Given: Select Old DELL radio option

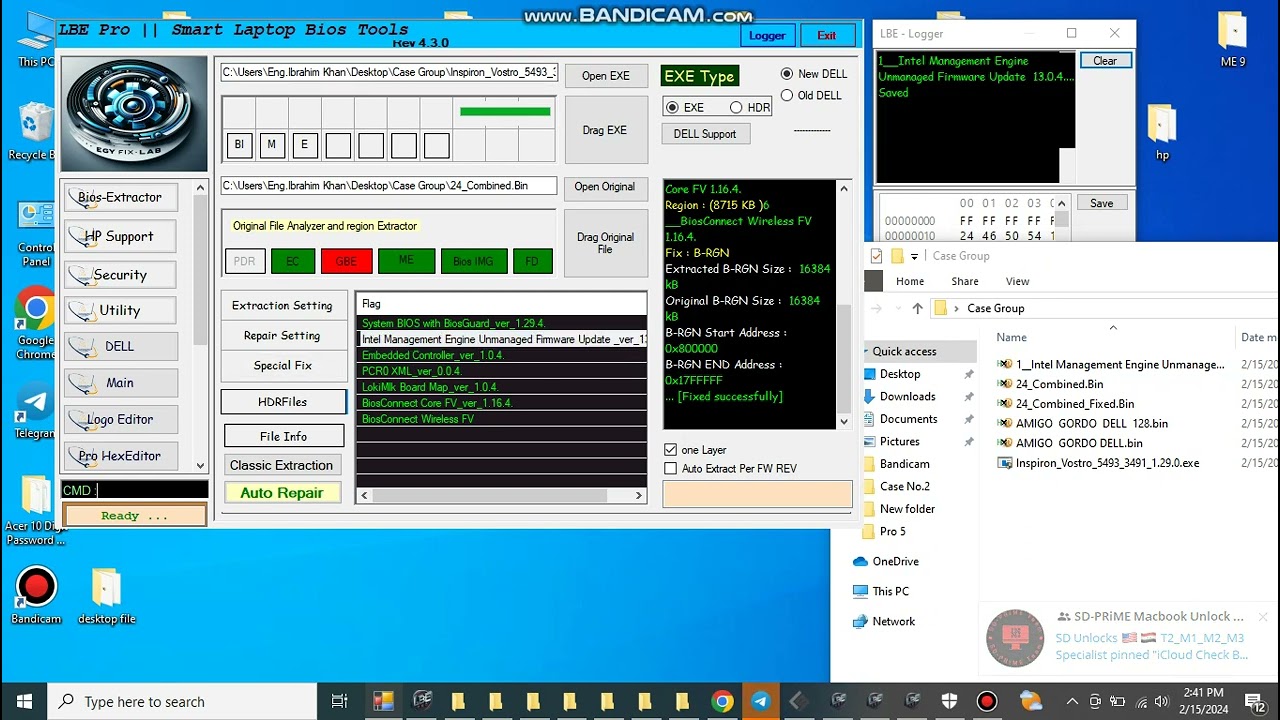Looking at the screenshot, I should [787, 96].
